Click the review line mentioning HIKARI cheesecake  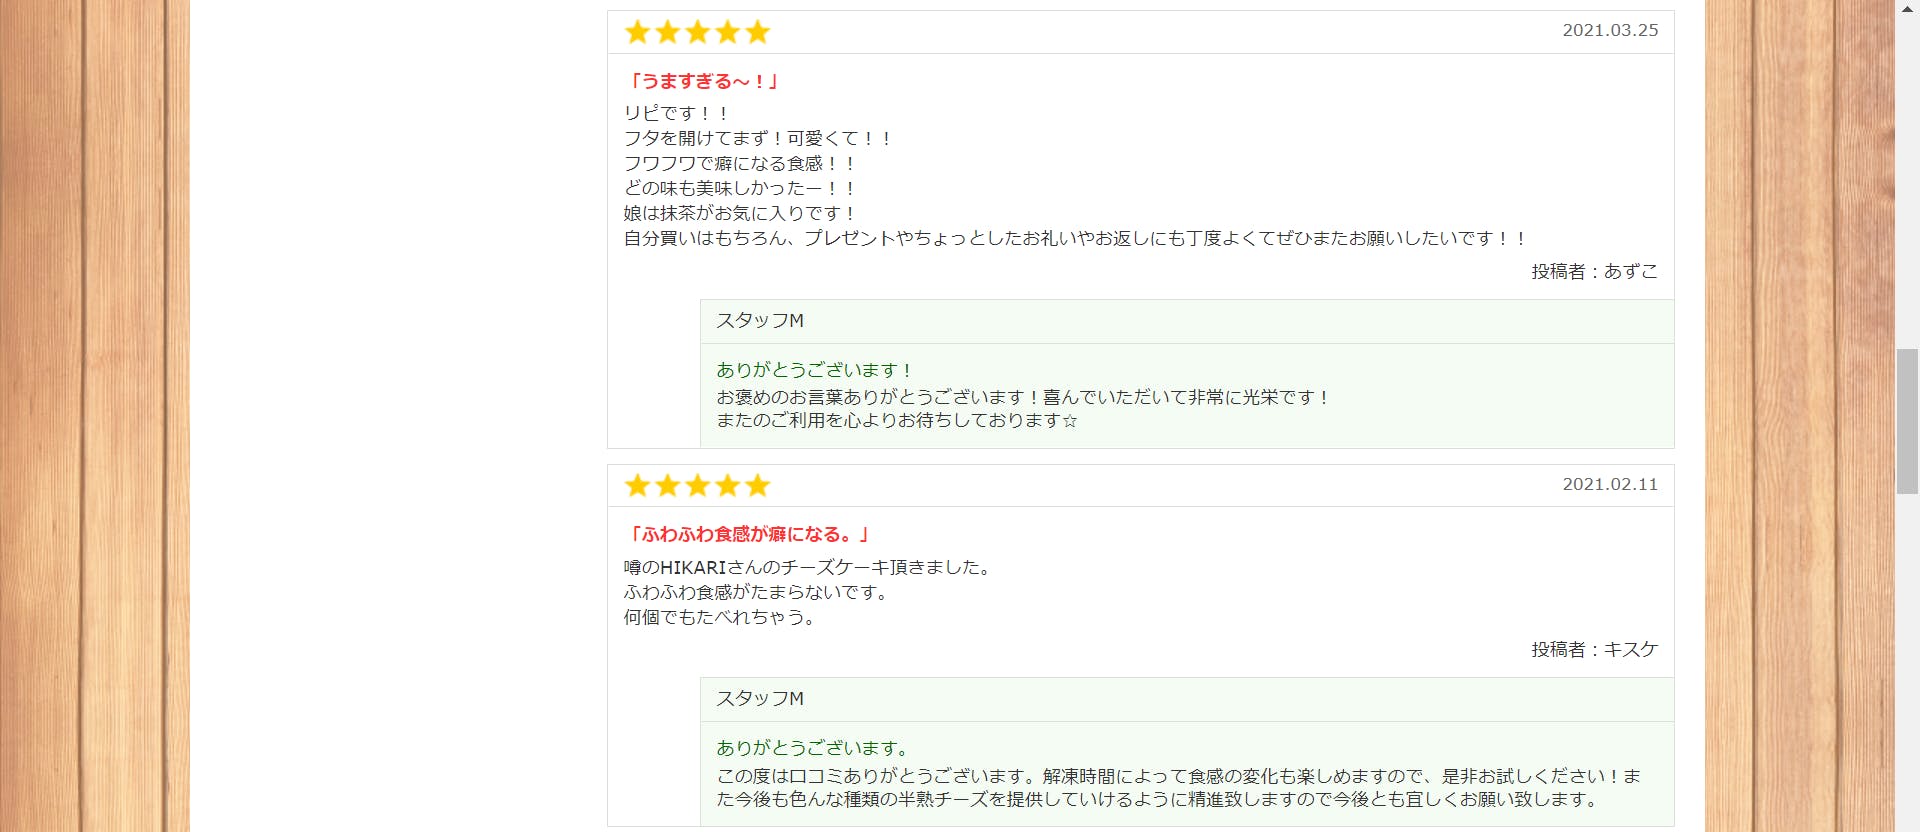pyautogui.click(x=808, y=567)
